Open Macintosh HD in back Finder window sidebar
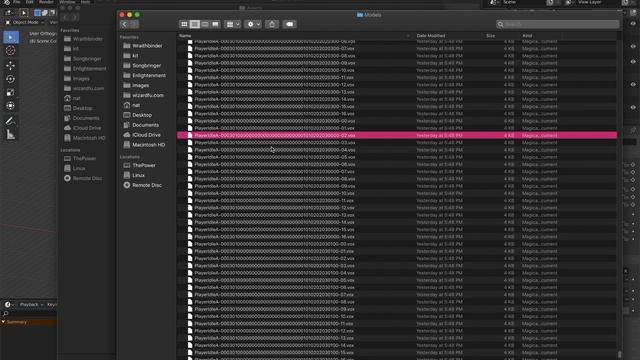Screen dimensions: 640x360 pyautogui.click(x=89, y=138)
